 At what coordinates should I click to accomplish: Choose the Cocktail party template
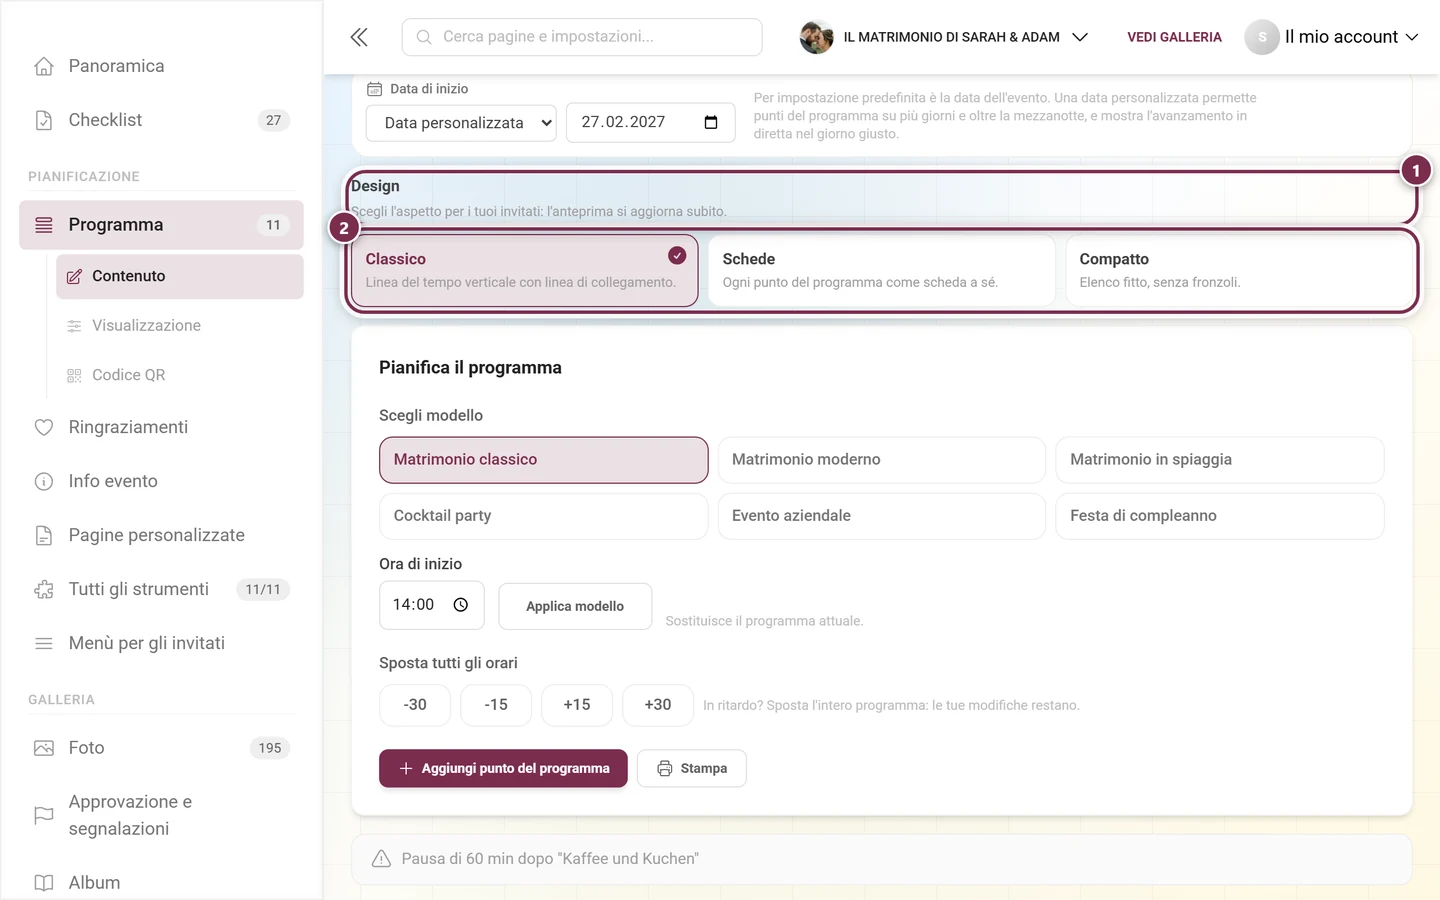pyautogui.click(x=544, y=516)
